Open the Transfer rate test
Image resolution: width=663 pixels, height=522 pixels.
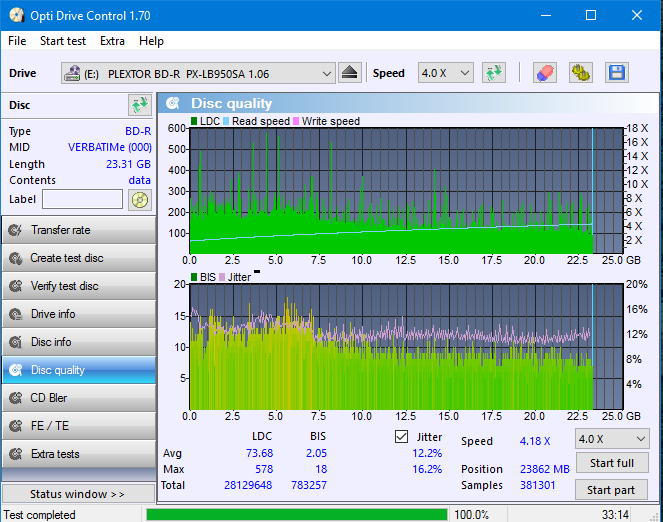[79, 230]
